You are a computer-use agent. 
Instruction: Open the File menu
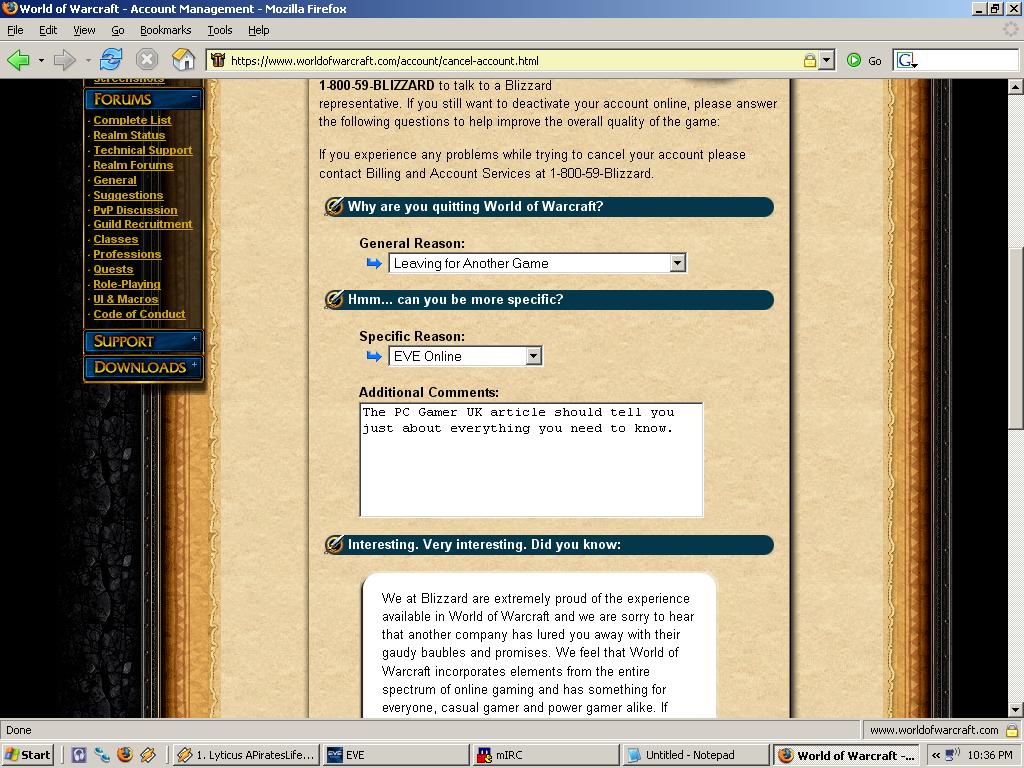15,30
